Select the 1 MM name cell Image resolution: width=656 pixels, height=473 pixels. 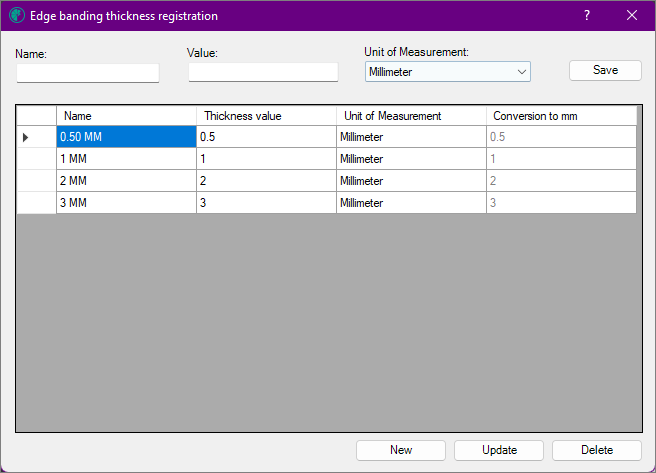[x=126, y=159]
